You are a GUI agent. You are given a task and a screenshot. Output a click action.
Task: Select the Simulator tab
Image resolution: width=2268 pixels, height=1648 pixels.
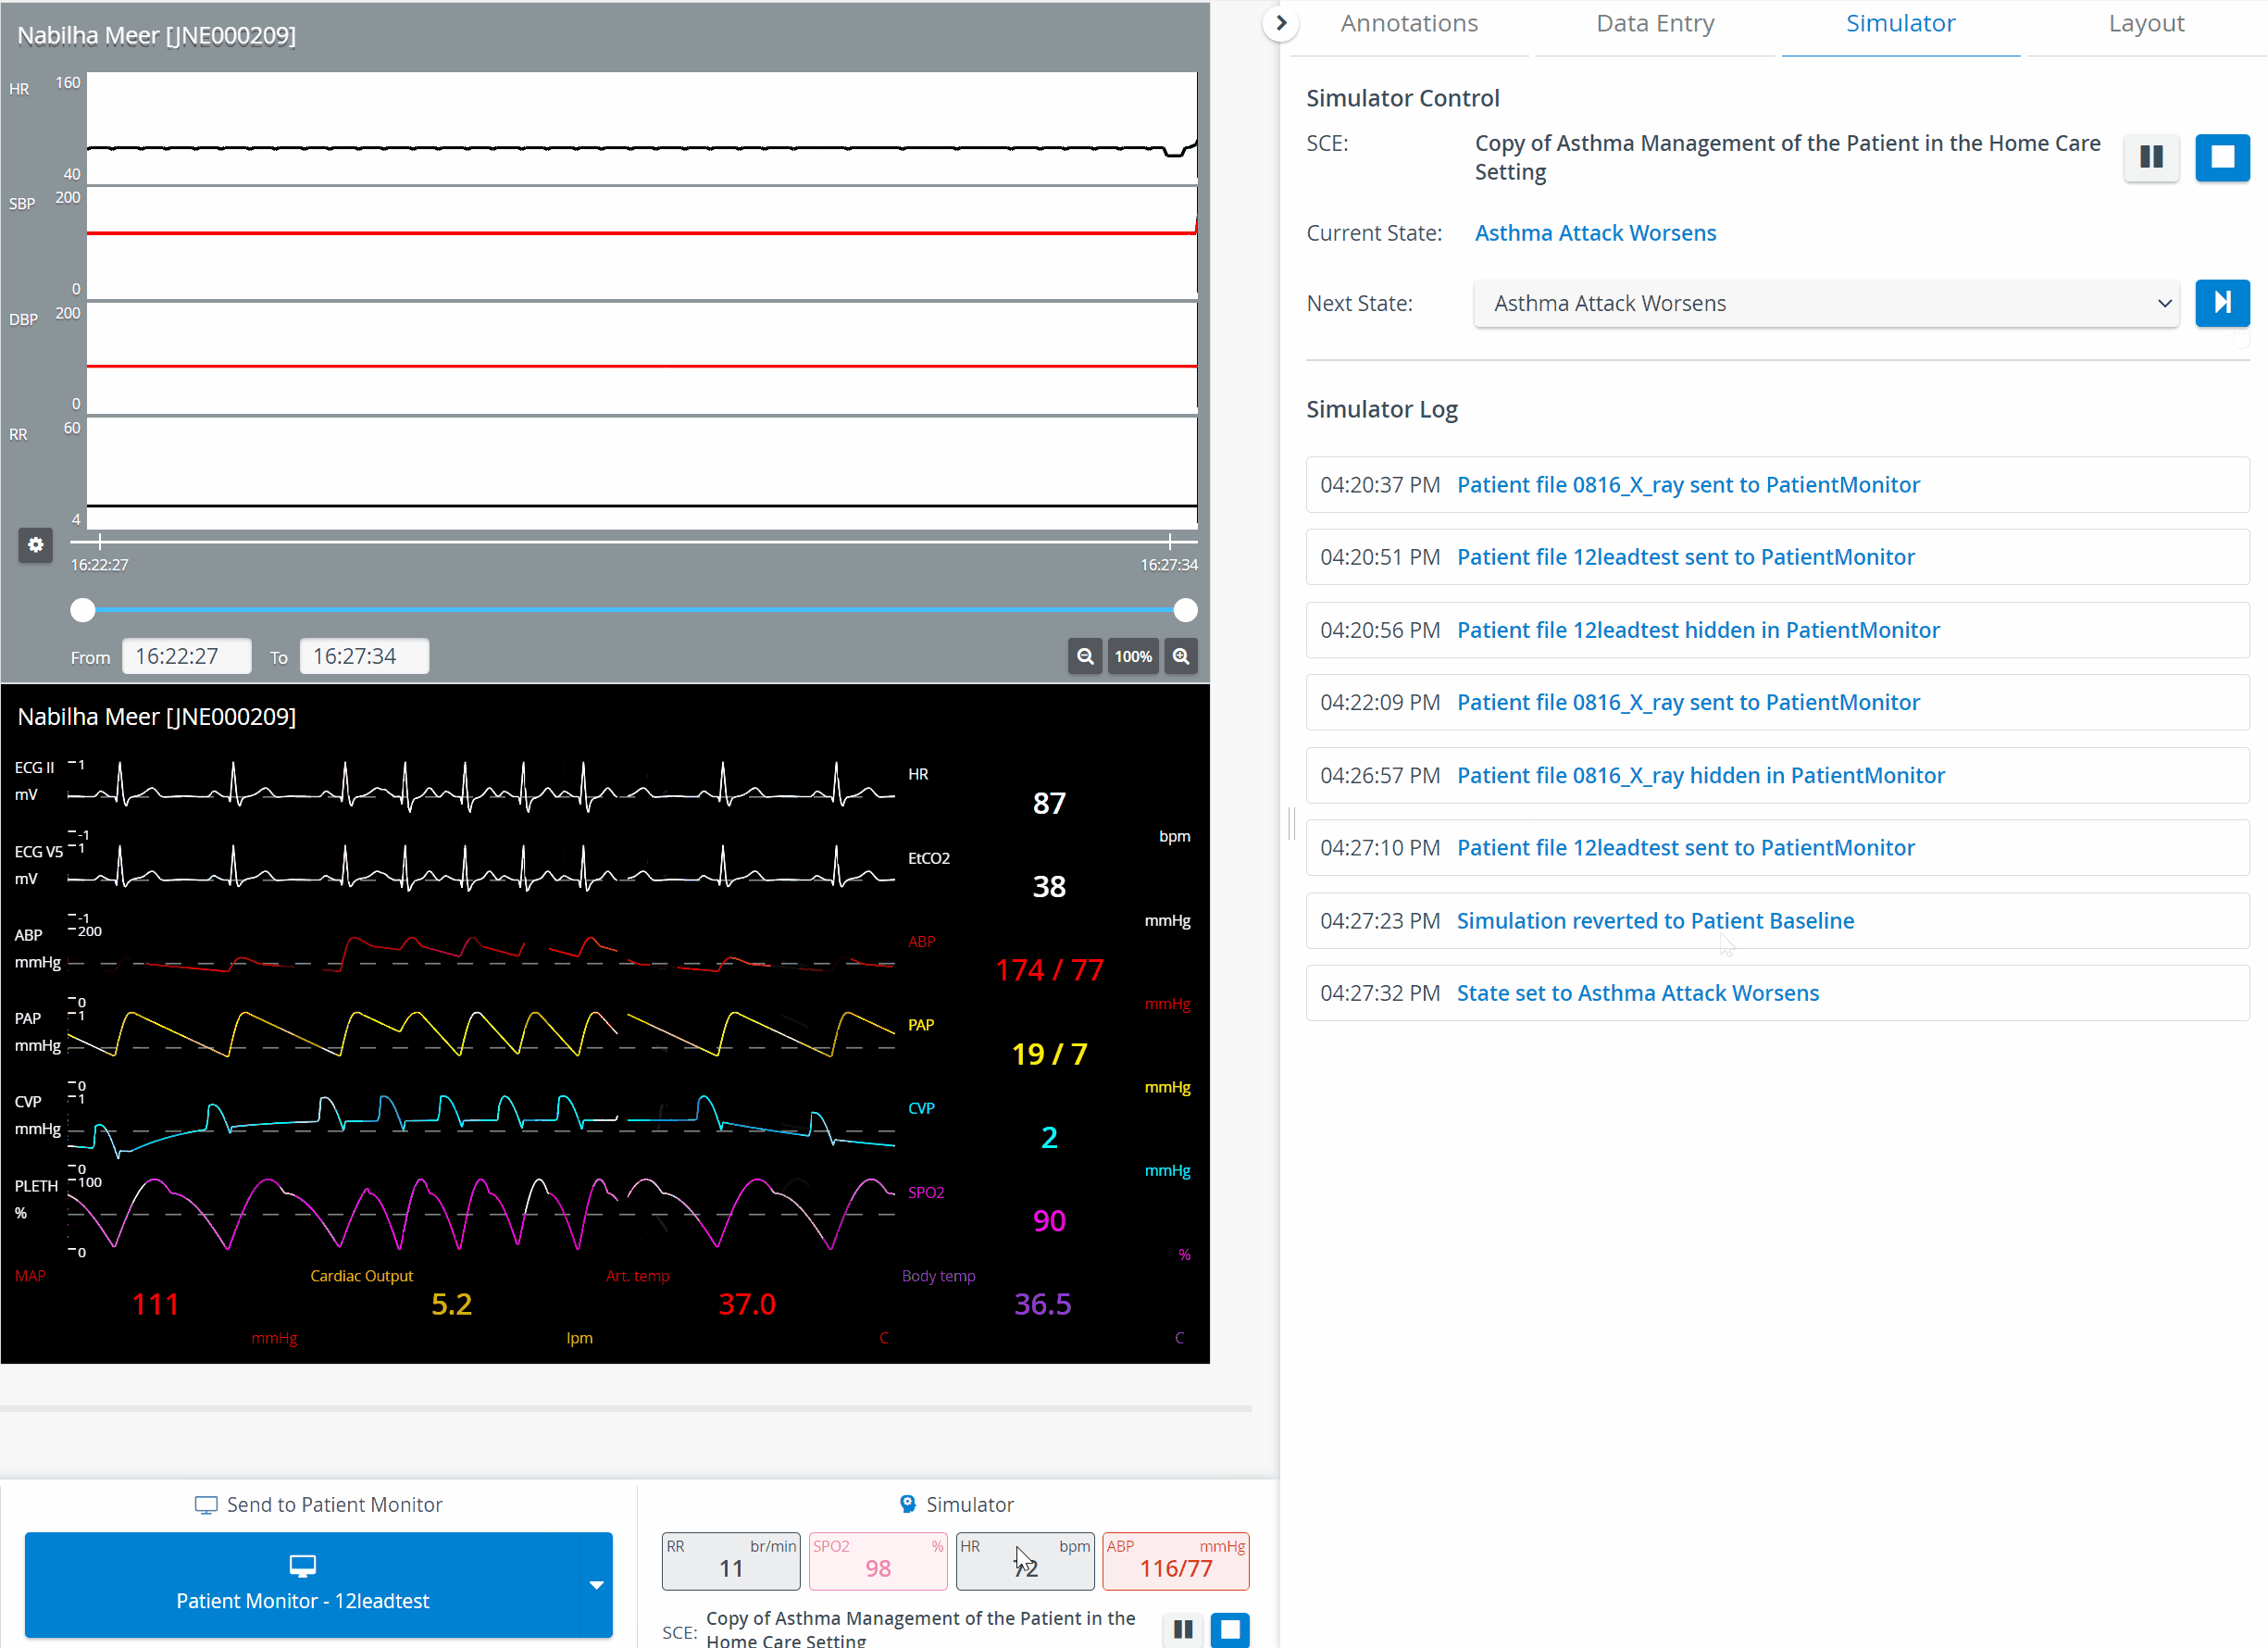tap(1900, 23)
